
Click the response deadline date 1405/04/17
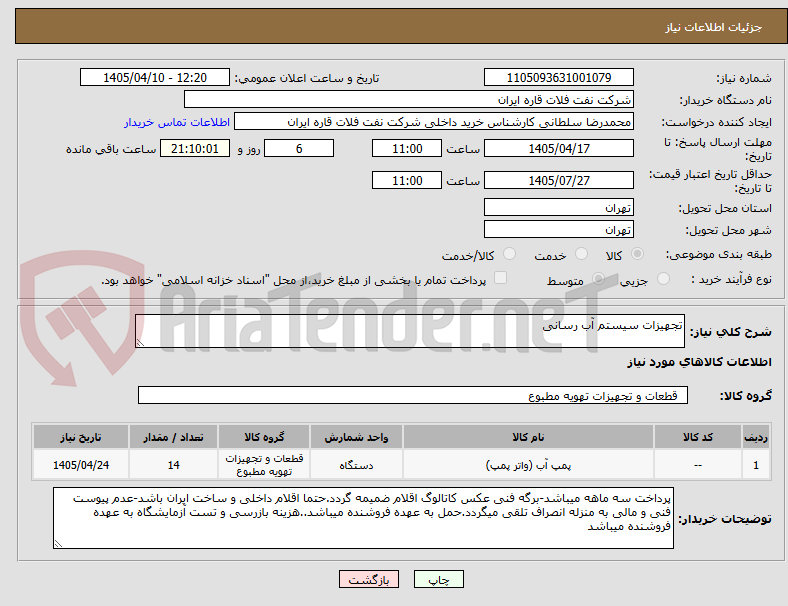point(558,148)
